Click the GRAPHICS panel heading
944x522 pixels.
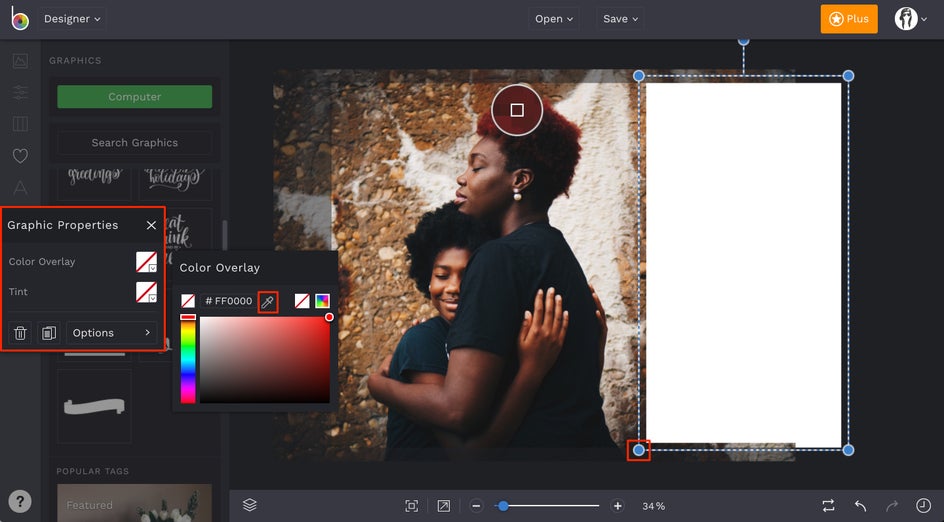tap(75, 60)
